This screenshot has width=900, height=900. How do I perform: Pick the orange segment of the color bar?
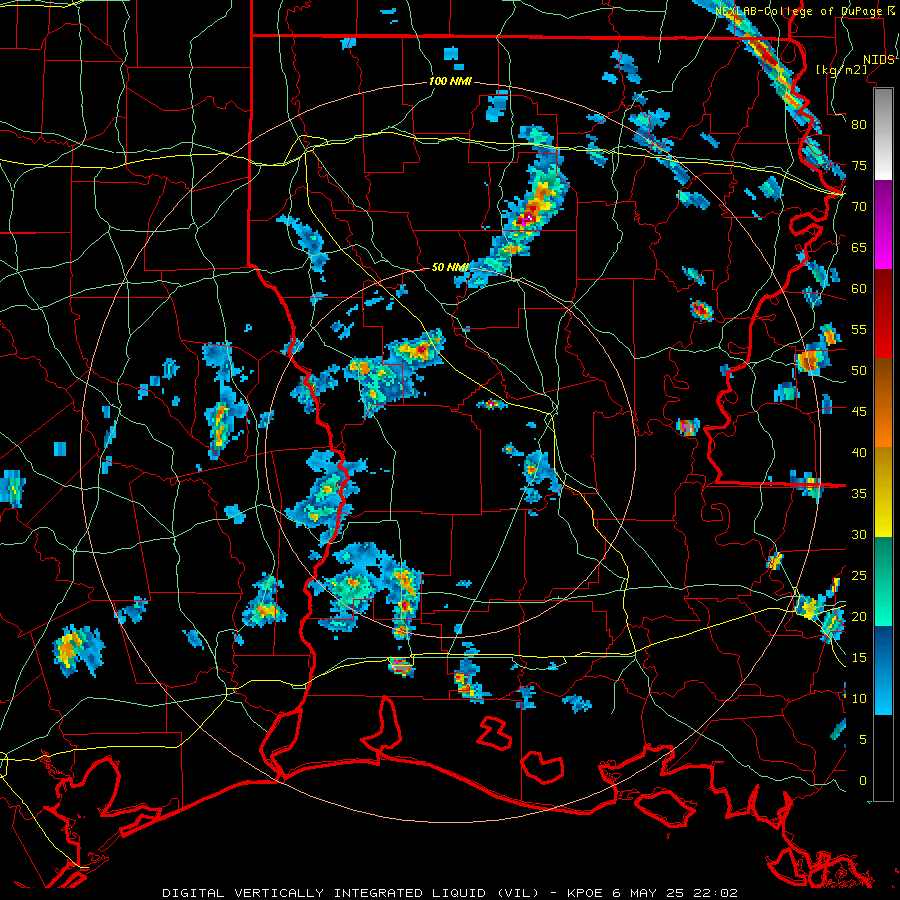pos(883,403)
